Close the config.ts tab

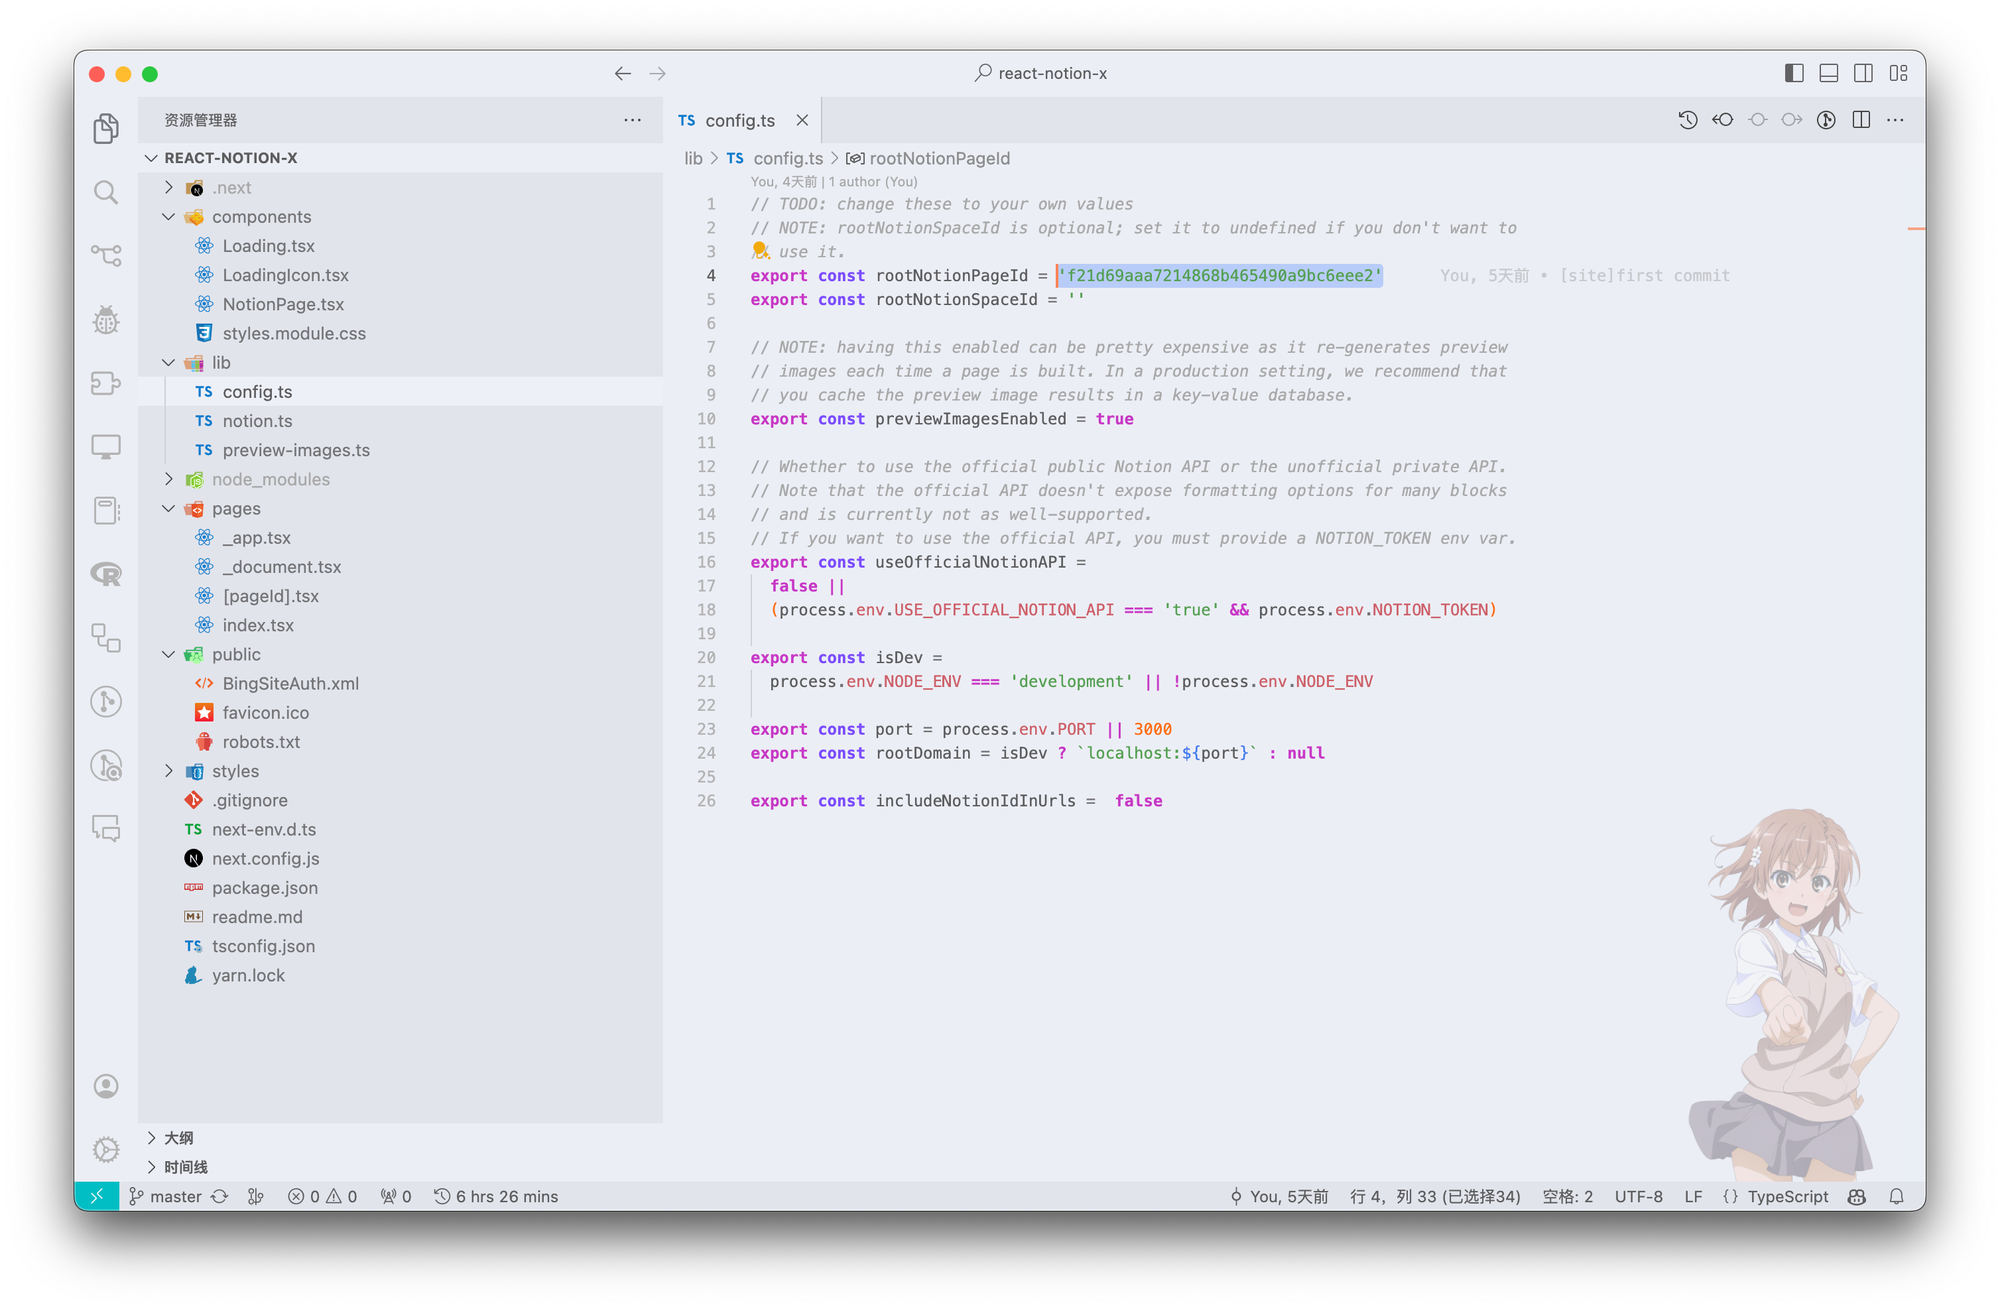coord(802,120)
